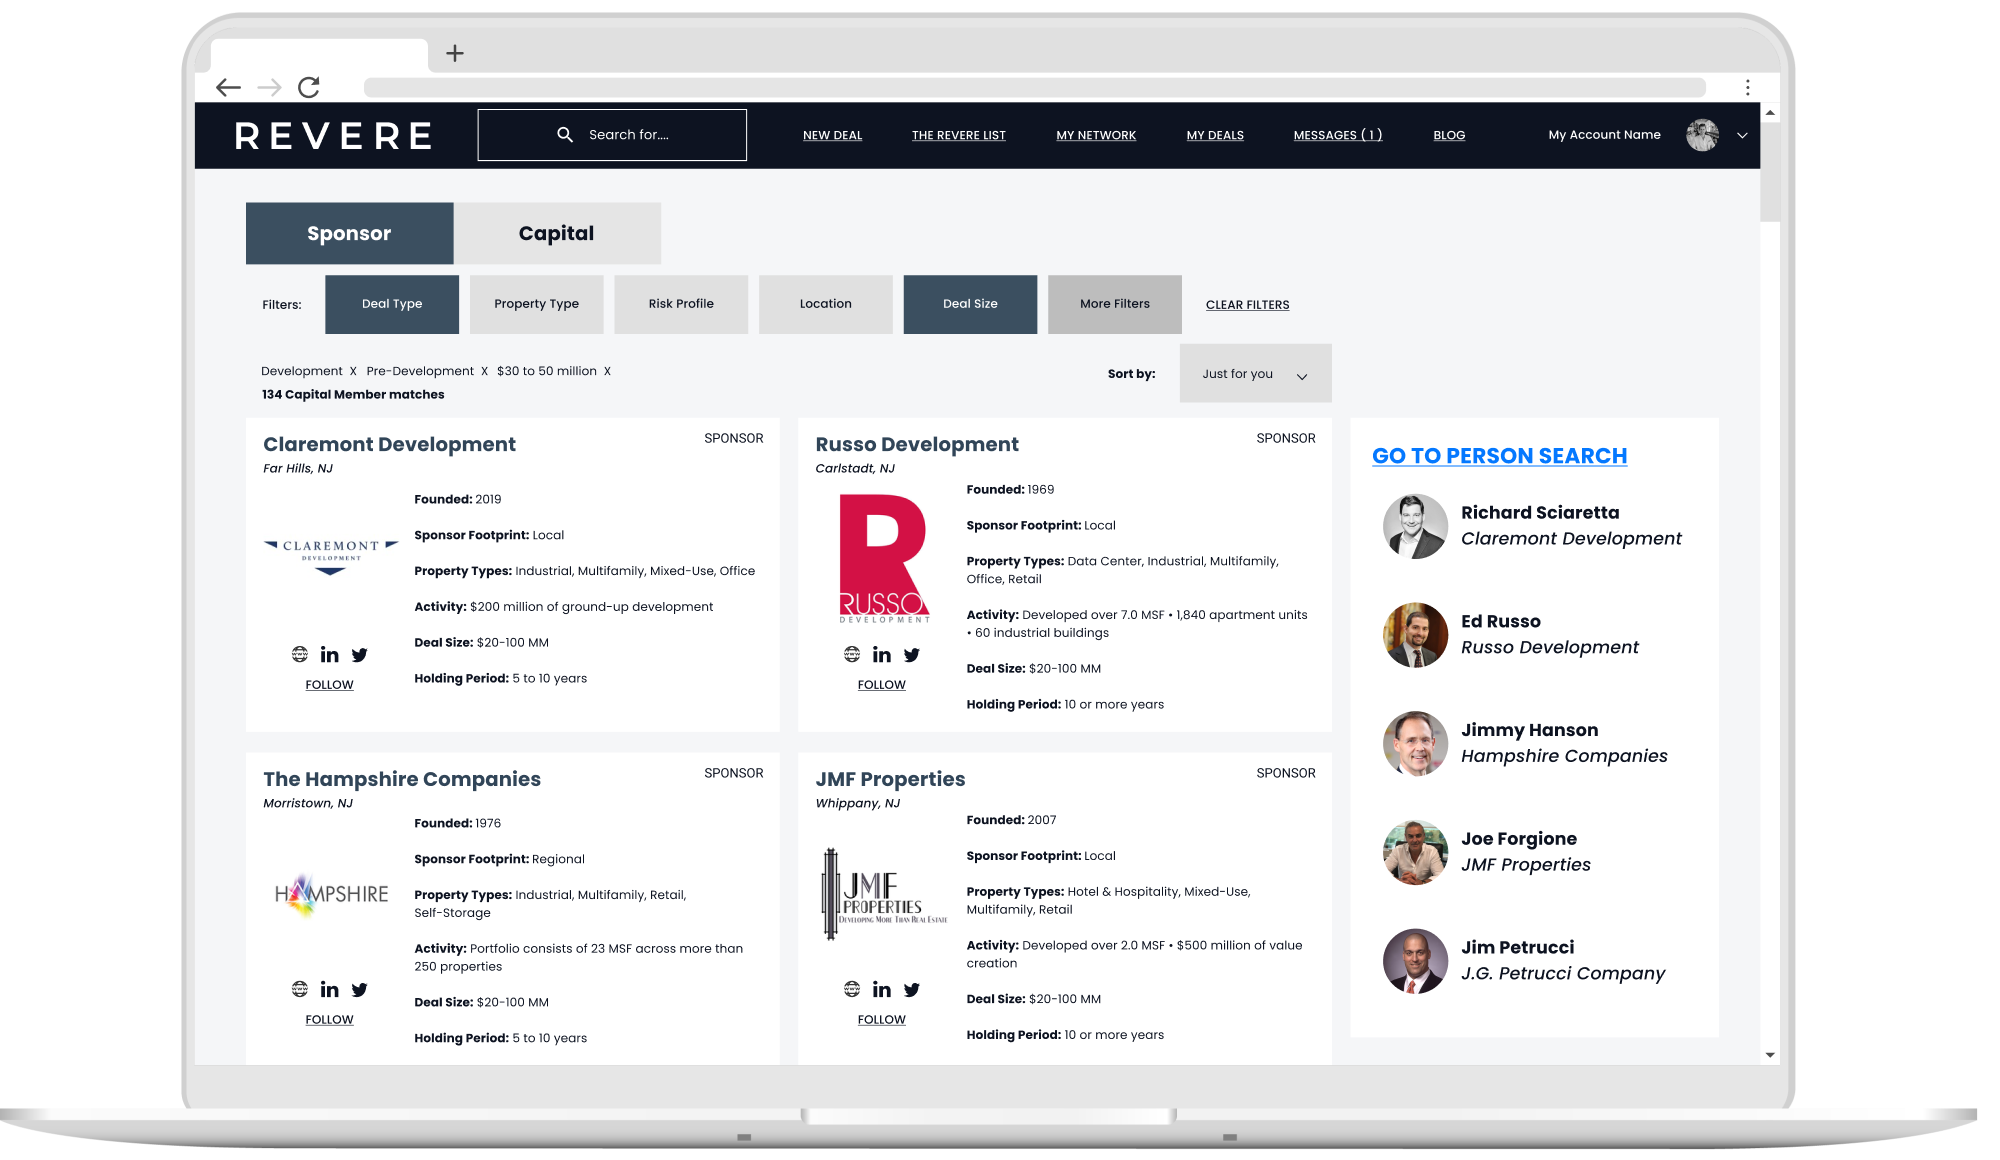Open Claremont Development Twitter icon
This screenshot has height=1160, width=2000.
pyautogui.click(x=359, y=655)
